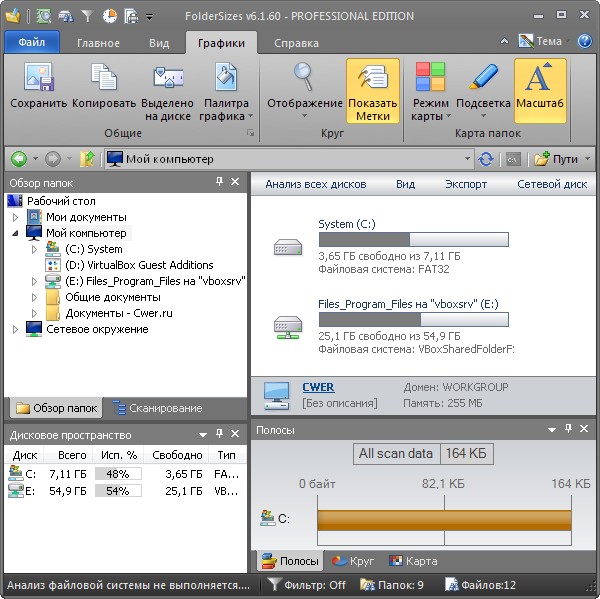This screenshot has width=600, height=599.
Task: Open the Отображение magnifier dropdown
Action: click(x=305, y=90)
